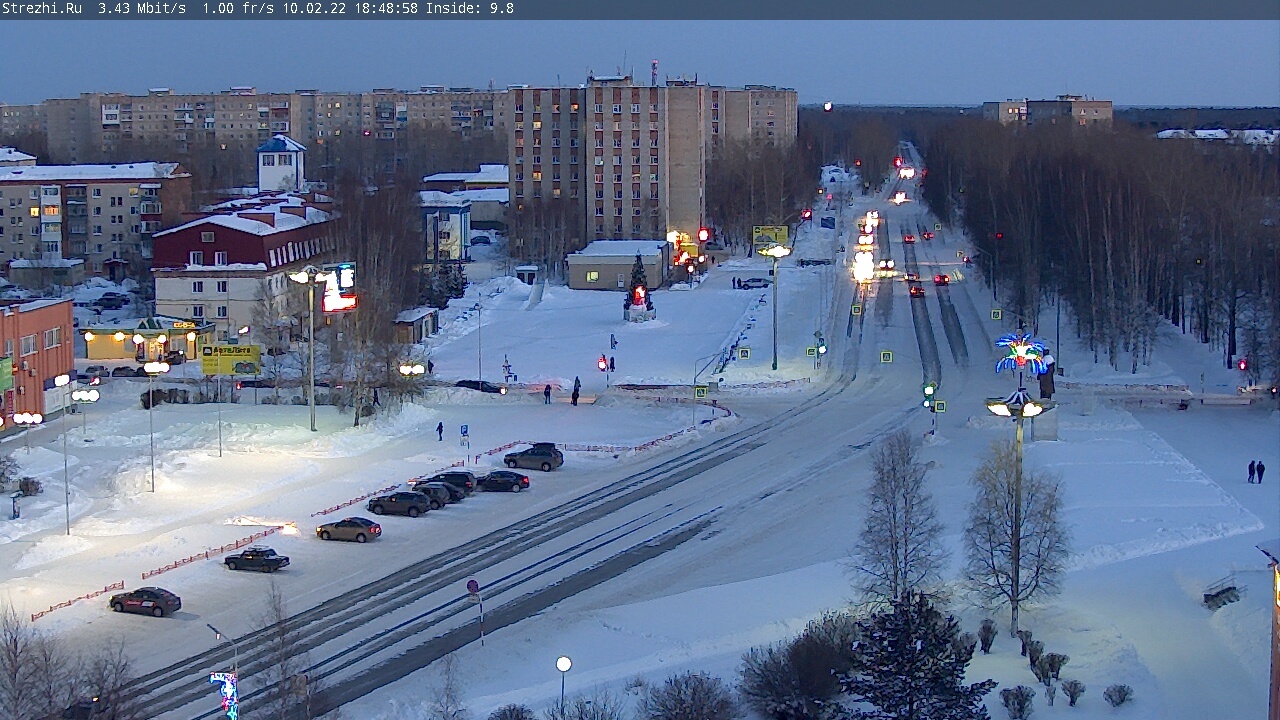Click the Inside: 9.8 temperature reading
This screenshot has width=1280, height=720.
(x=470, y=8)
